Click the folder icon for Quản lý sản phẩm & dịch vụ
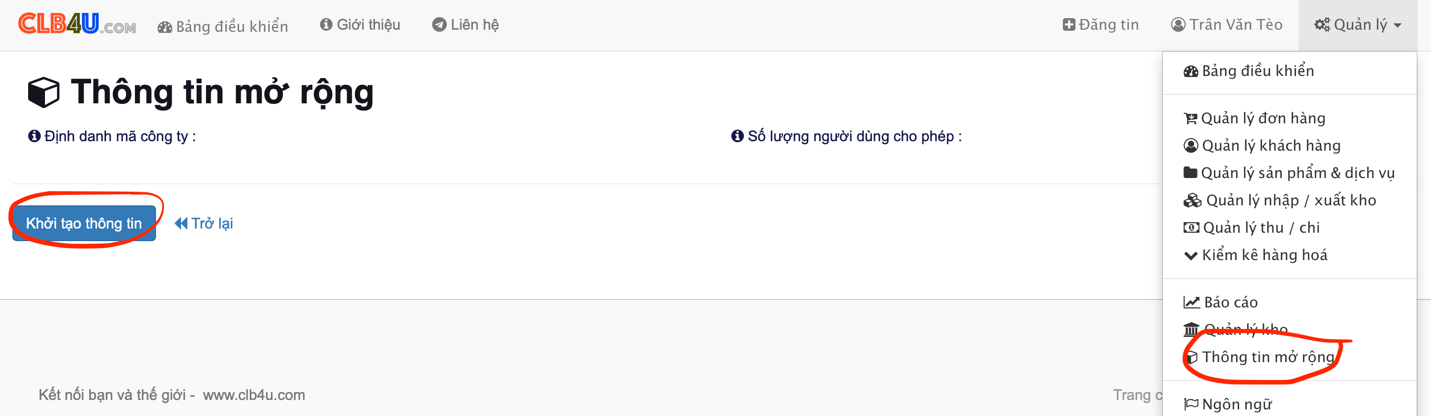The image size is (1431, 416). [1190, 173]
